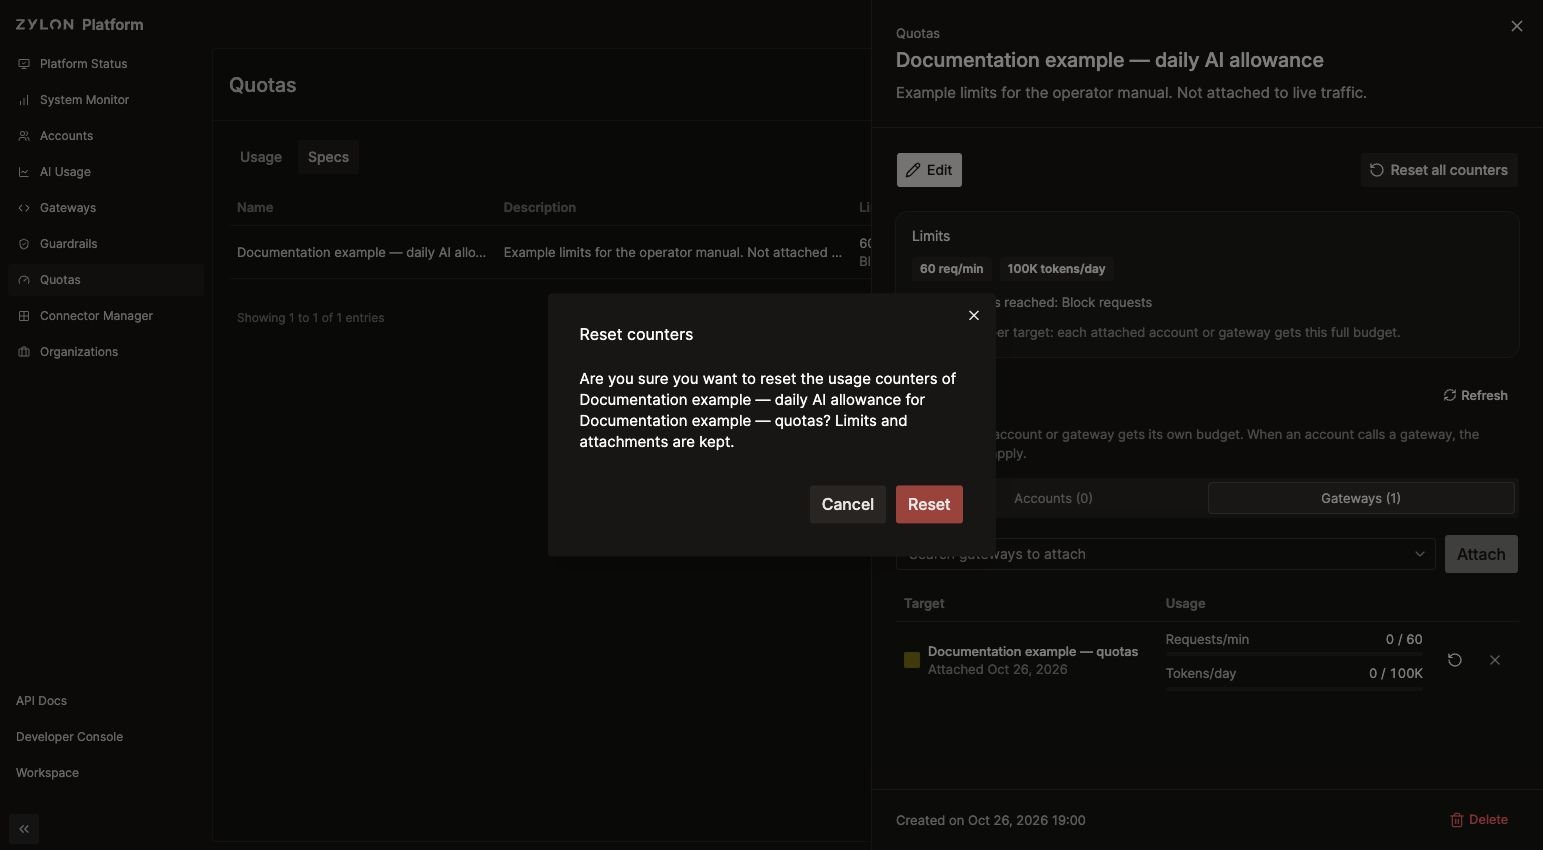Viewport: 1543px width, 850px height.
Task: Click the Connector Manager grid icon
Action: tap(24, 316)
